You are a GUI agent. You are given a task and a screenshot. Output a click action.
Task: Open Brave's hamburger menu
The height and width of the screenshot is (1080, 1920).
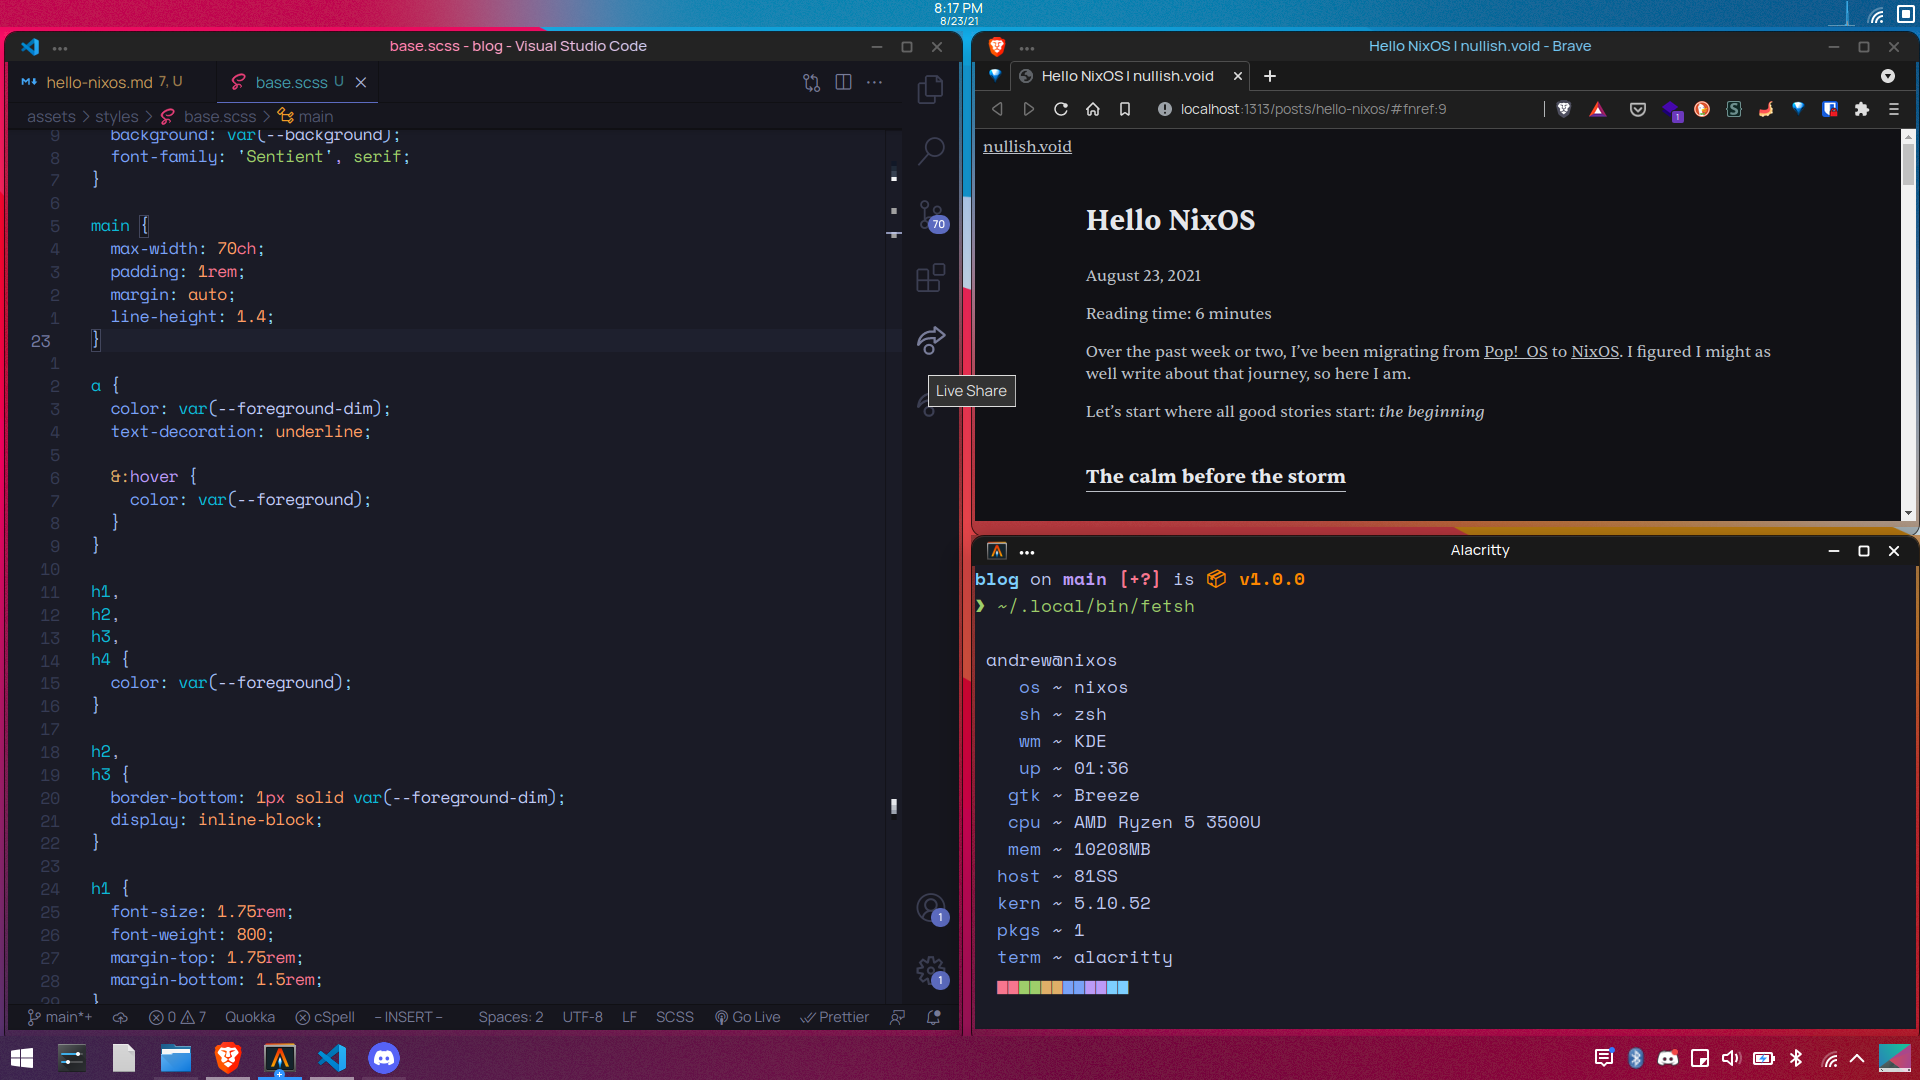point(1894,109)
